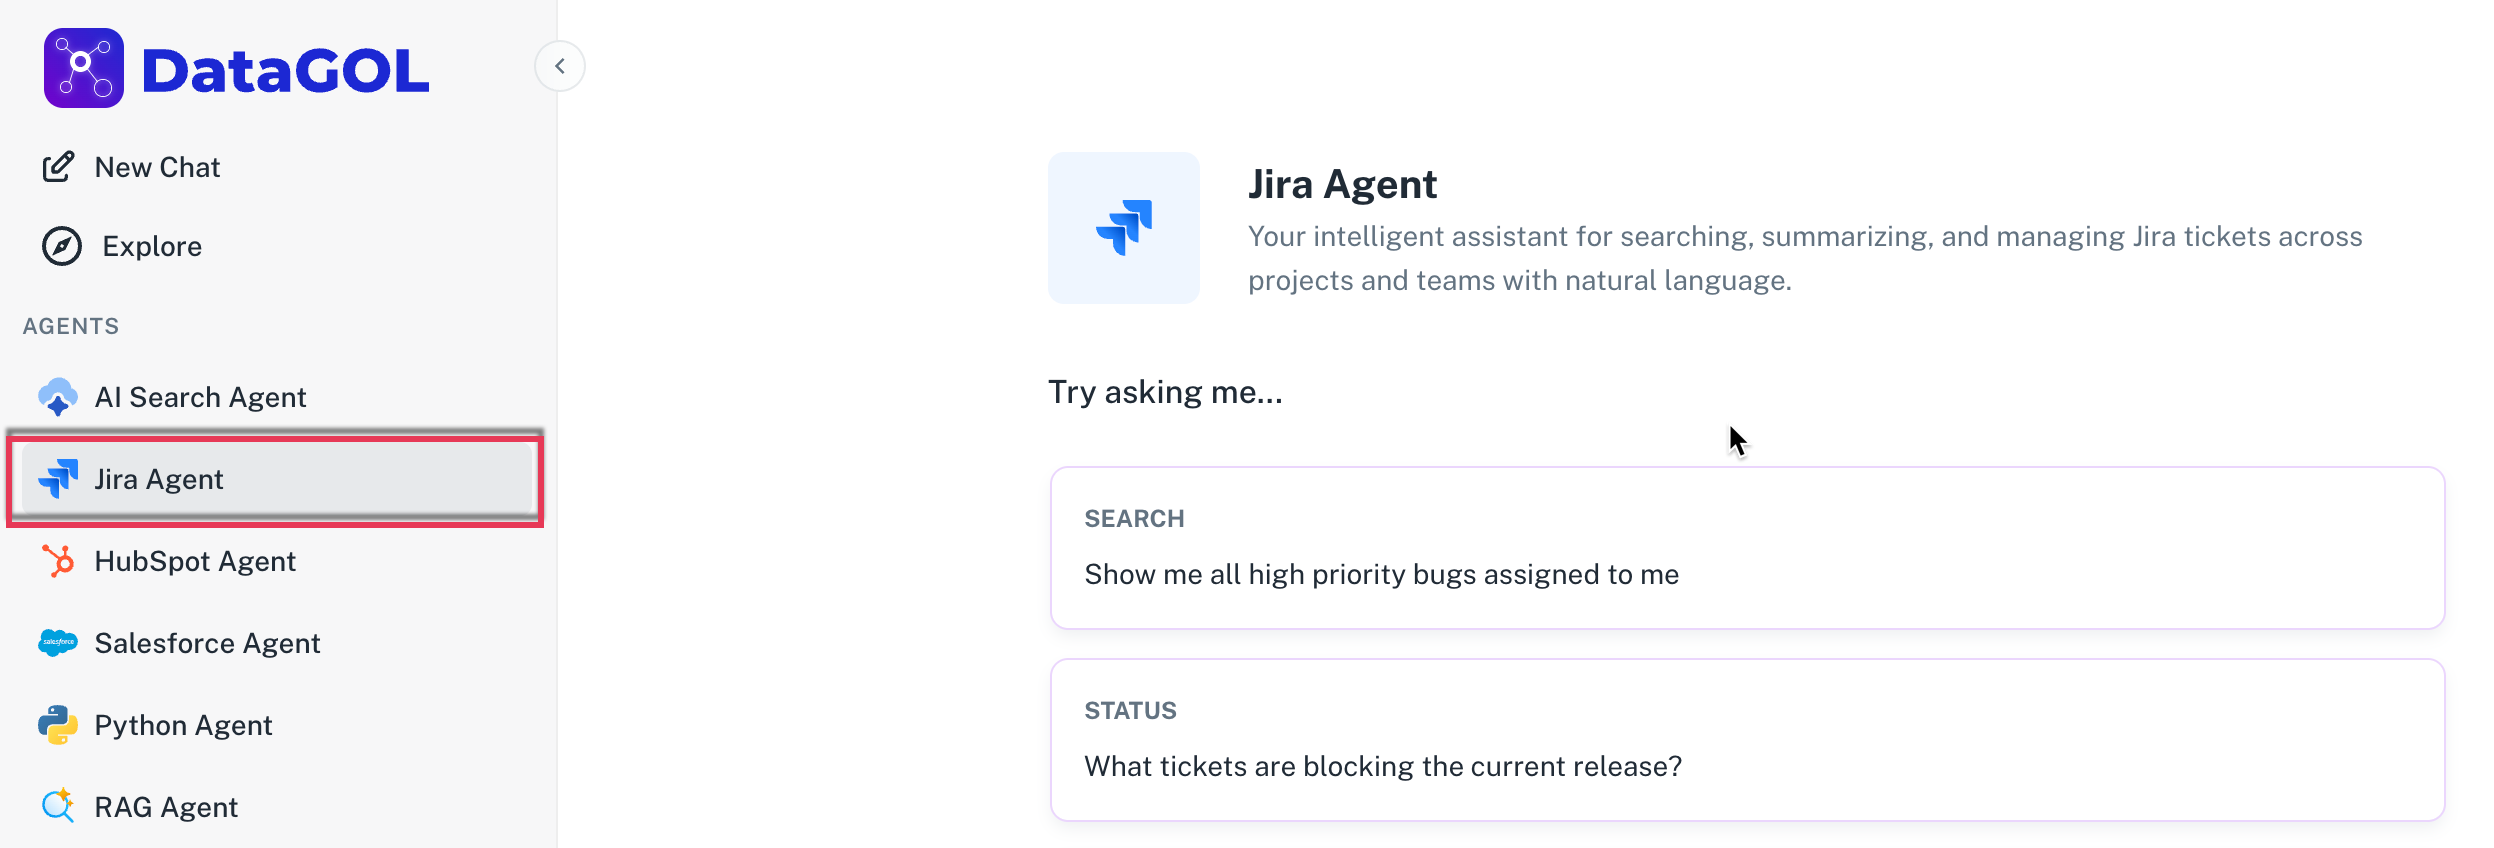Screen dimensions: 2494x848
Task: Click the DataGOL wordmark text
Action: click(286, 70)
